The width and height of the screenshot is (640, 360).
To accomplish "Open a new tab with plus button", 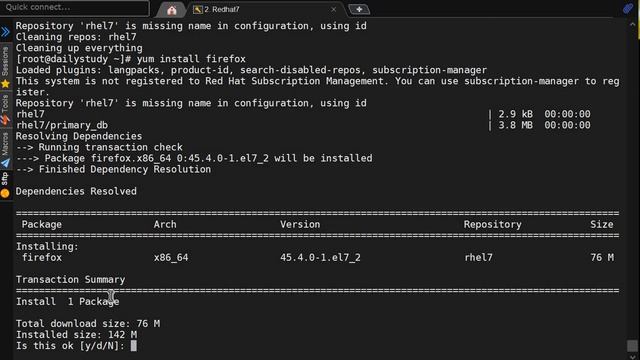I will tap(359, 9).
